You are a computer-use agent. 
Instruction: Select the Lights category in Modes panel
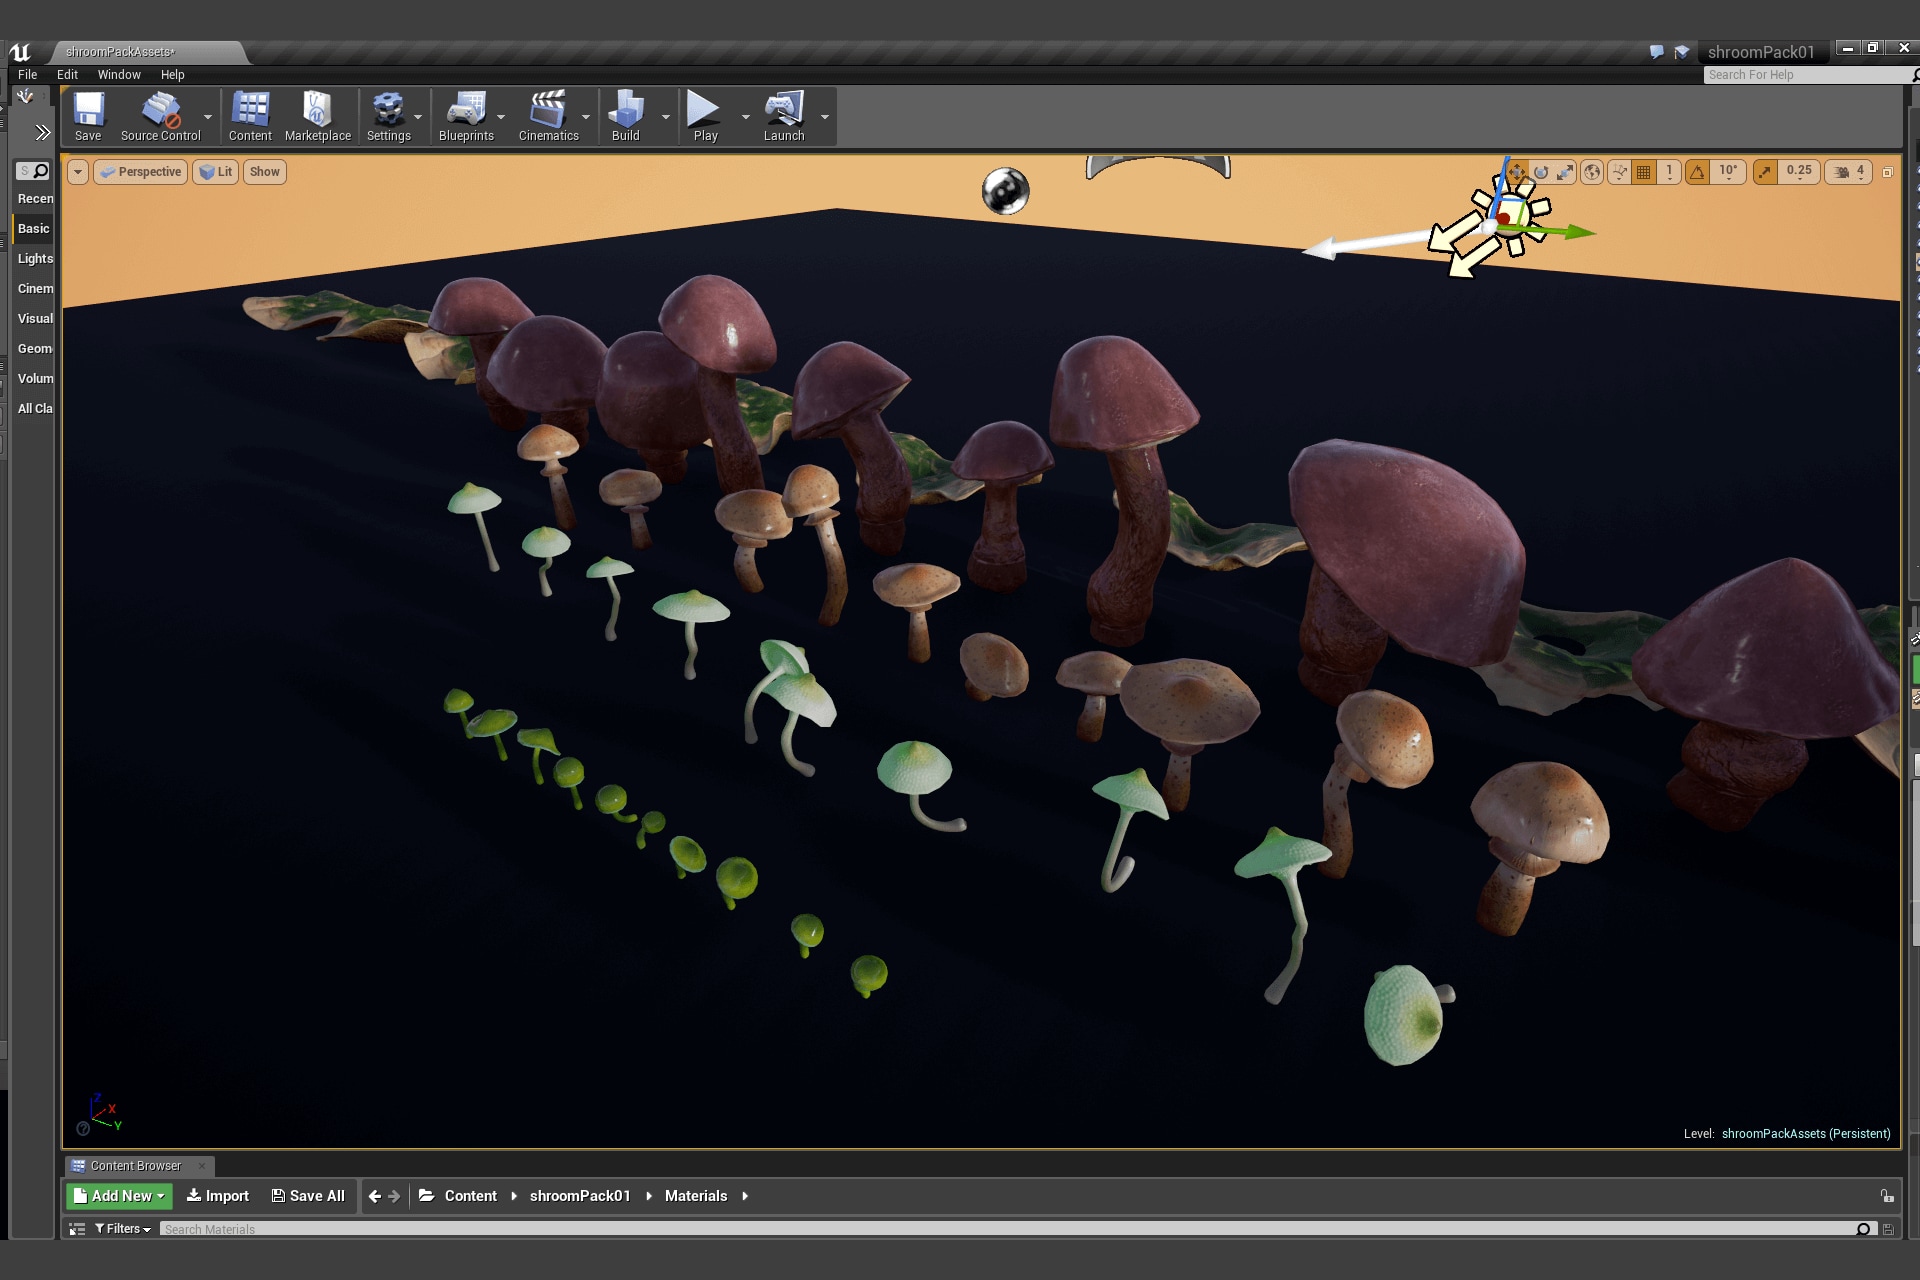pyautogui.click(x=35, y=259)
